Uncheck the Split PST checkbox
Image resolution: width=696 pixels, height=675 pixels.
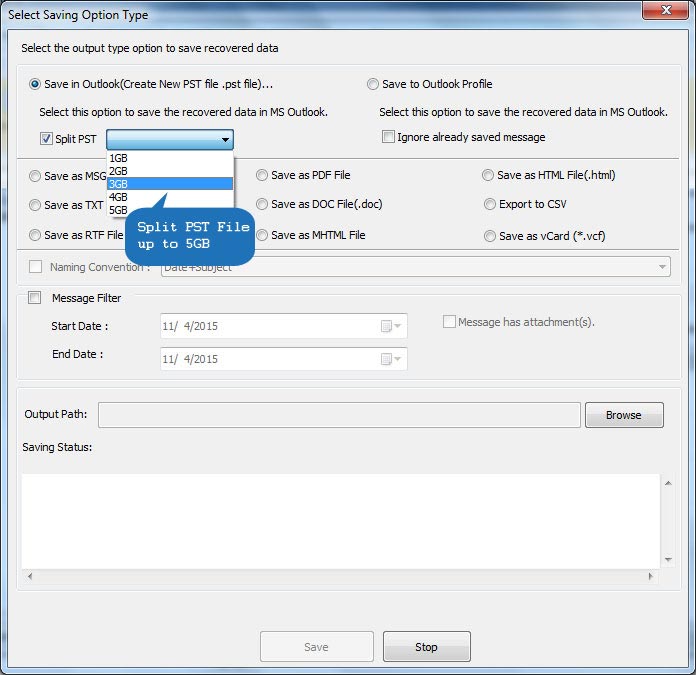[x=46, y=139]
